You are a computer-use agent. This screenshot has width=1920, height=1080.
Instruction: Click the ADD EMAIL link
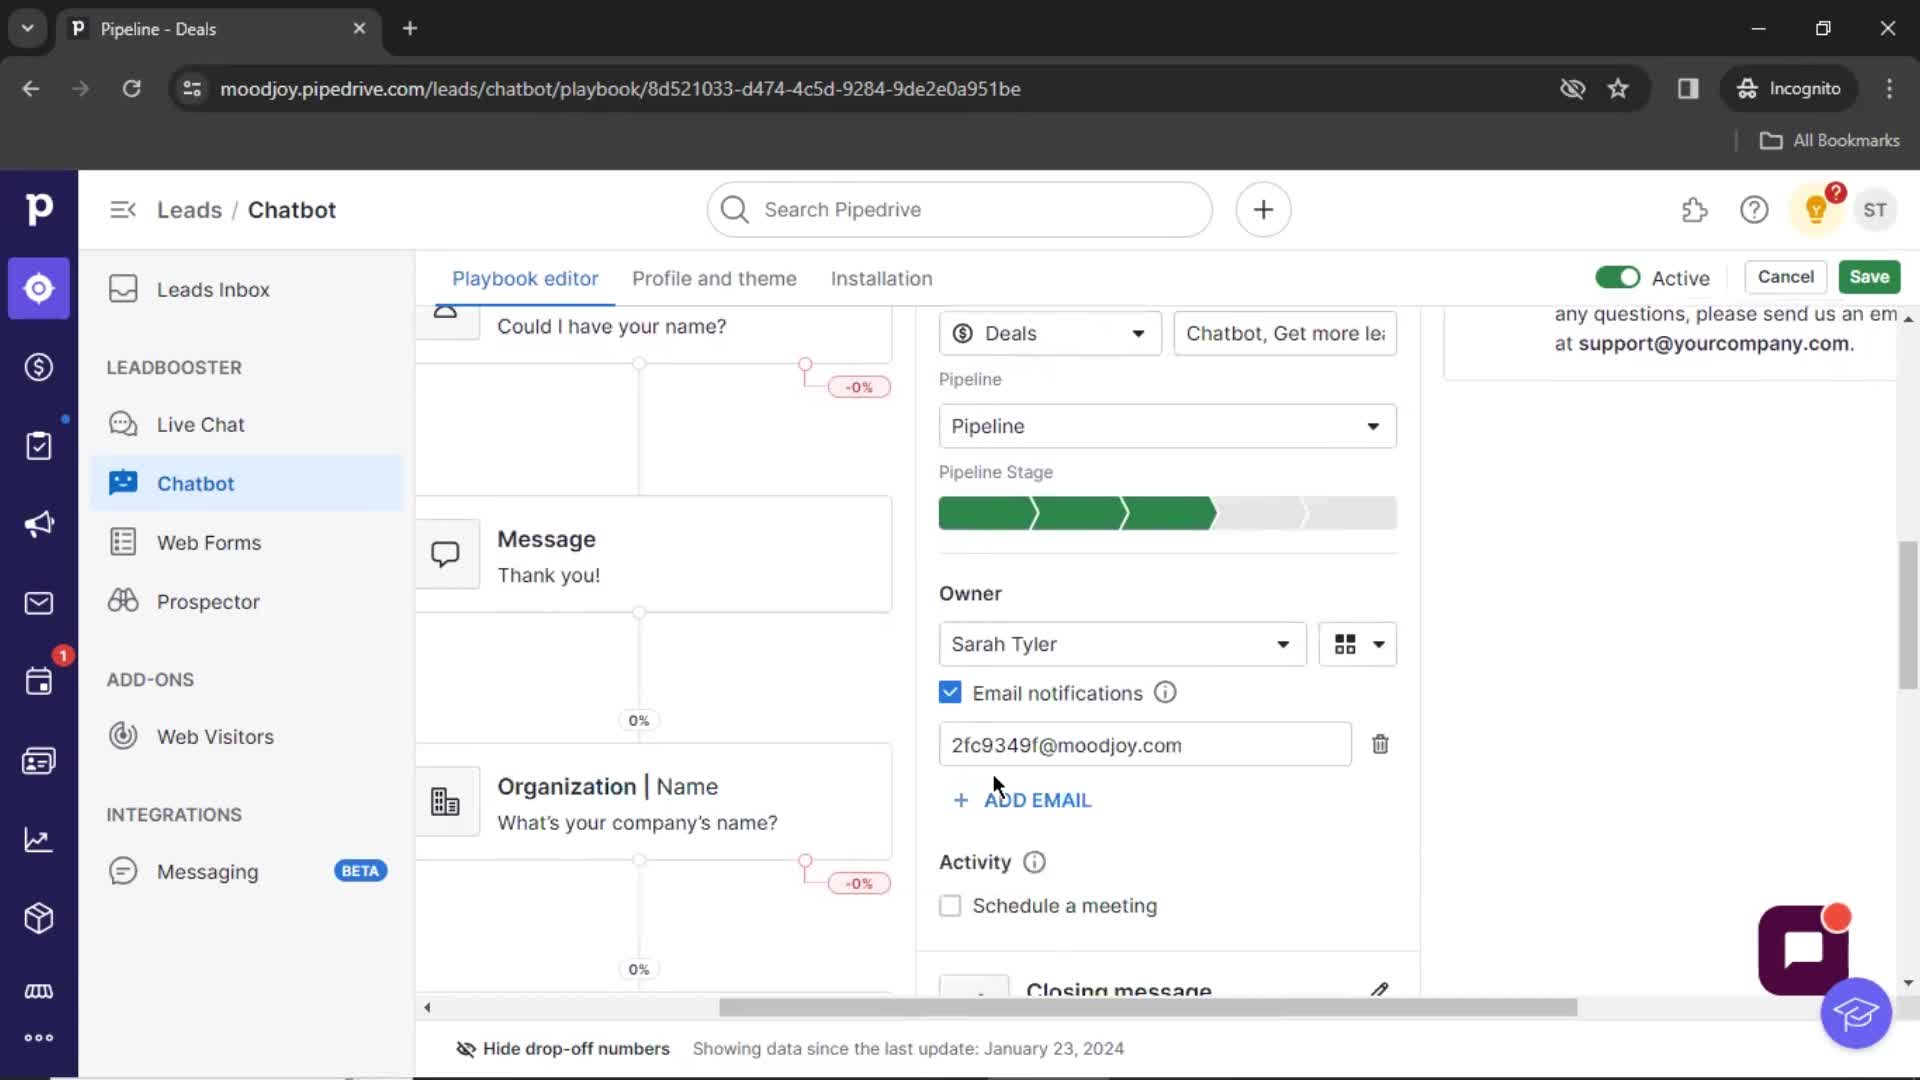pos(1022,800)
